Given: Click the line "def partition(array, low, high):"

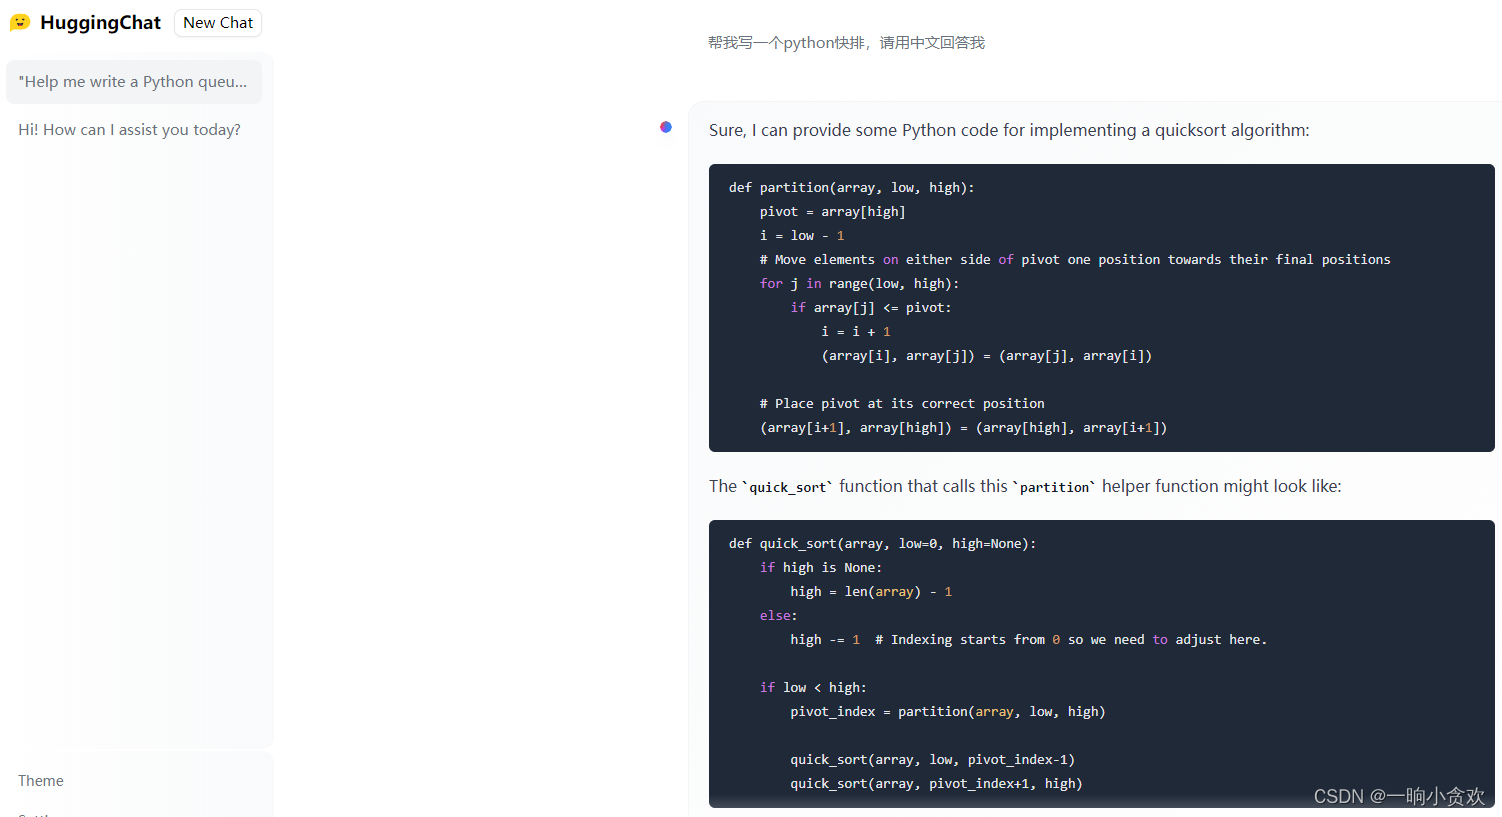Looking at the screenshot, I should [851, 187].
